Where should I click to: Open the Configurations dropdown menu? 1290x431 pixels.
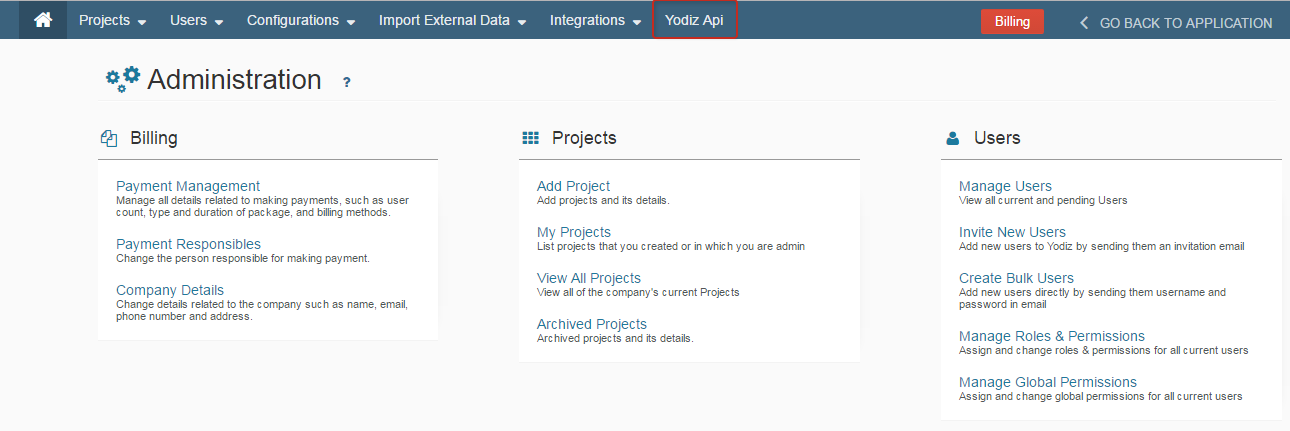(x=301, y=21)
